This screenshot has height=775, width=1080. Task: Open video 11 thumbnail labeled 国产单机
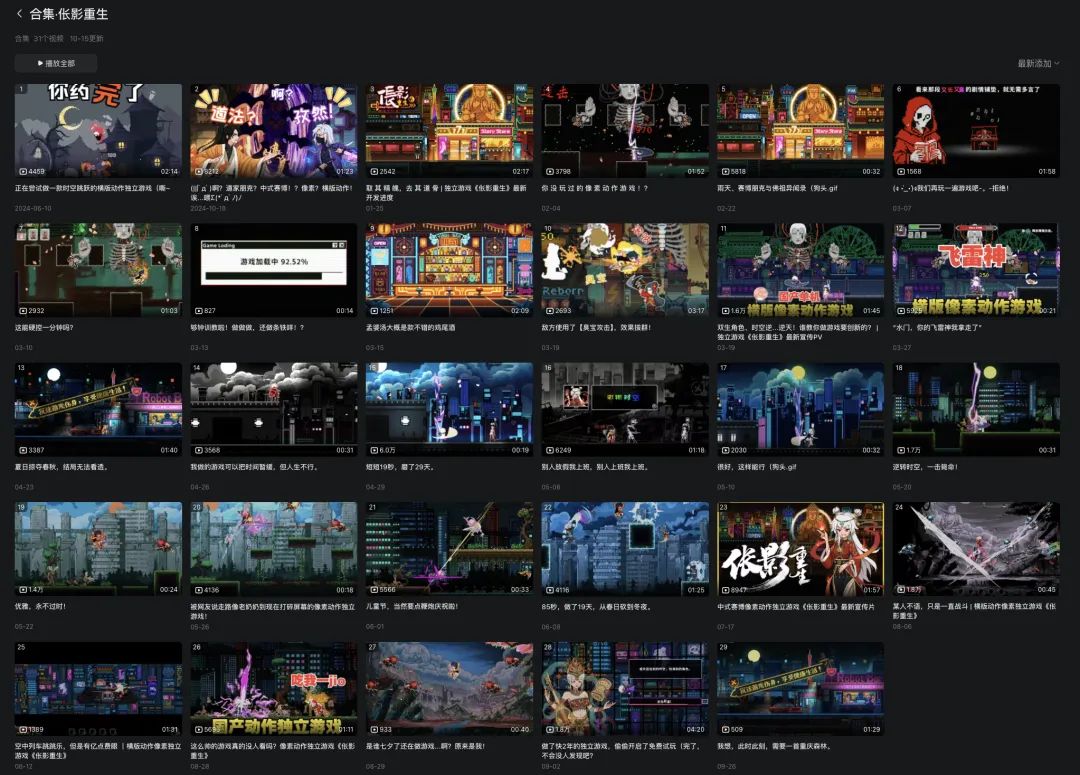point(800,270)
